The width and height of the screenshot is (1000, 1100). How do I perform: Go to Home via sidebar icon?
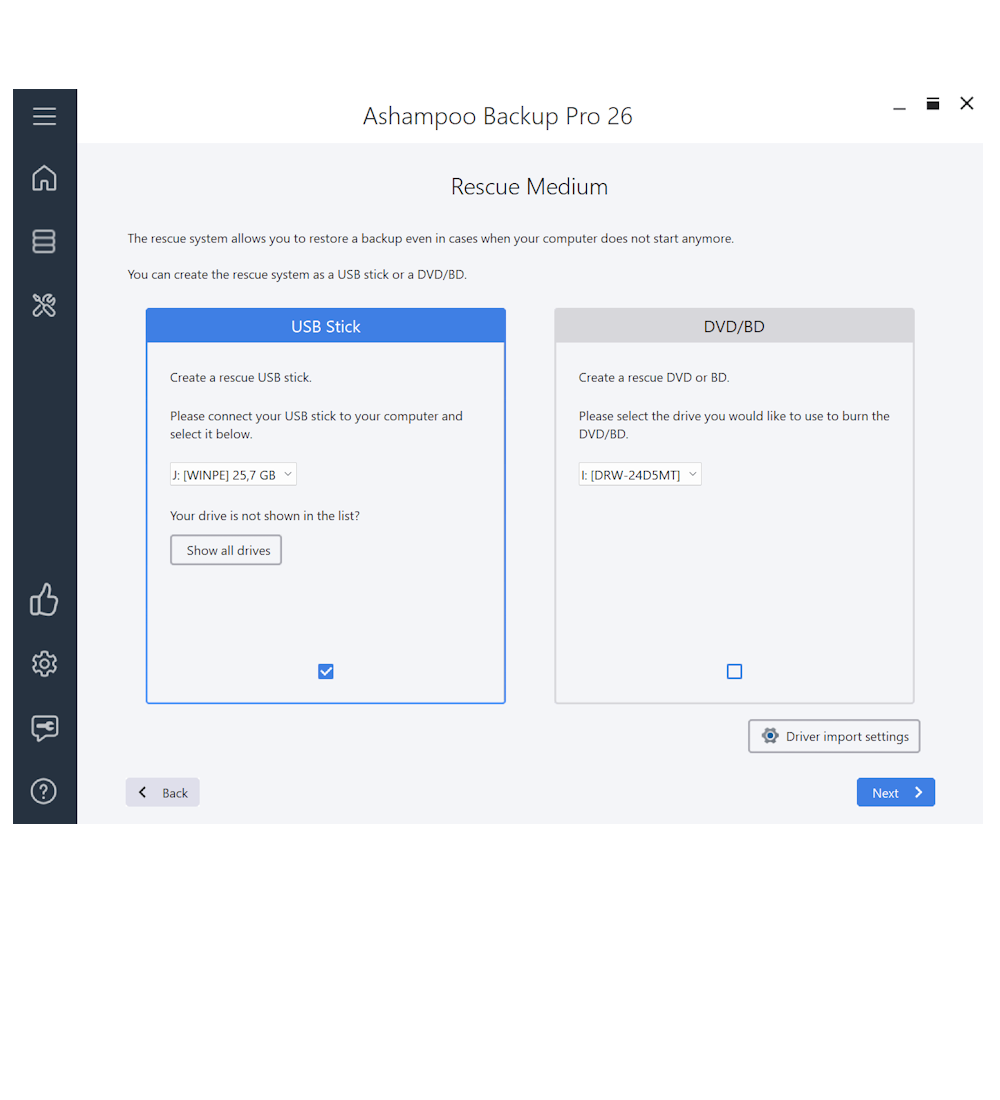pos(44,178)
